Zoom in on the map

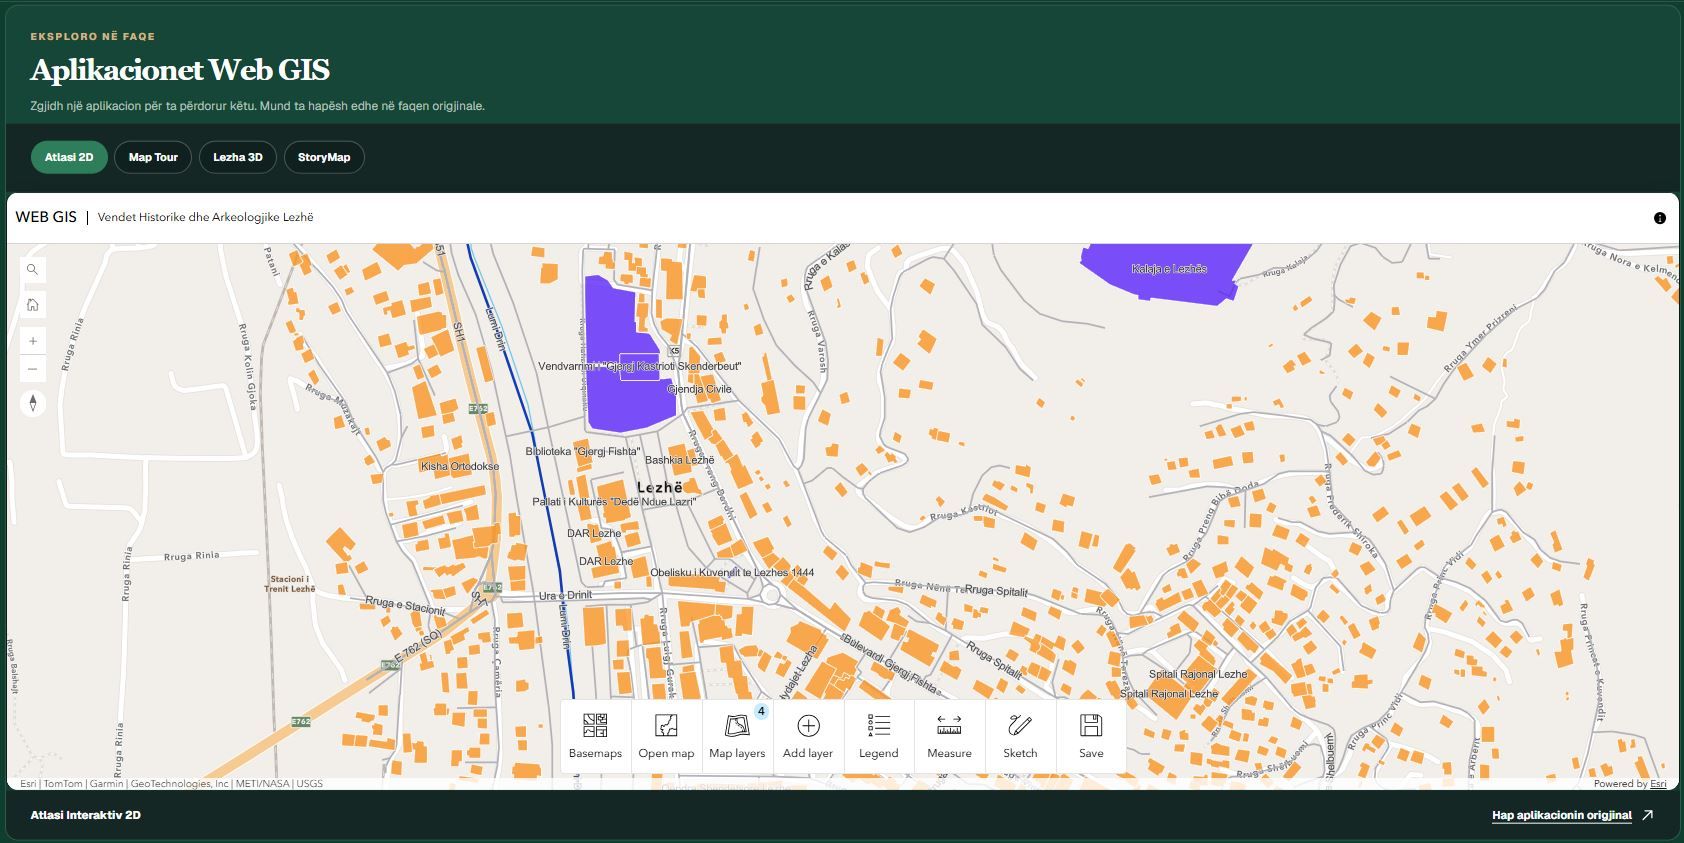(33, 341)
